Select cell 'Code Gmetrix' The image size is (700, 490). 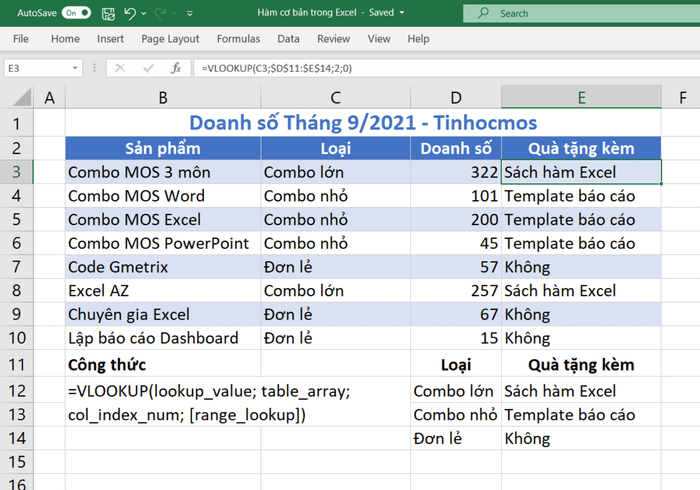163,266
